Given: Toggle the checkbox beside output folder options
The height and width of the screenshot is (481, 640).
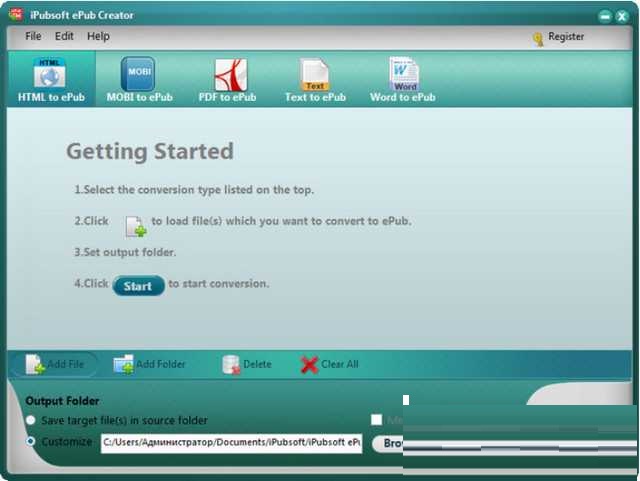Looking at the screenshot, I should click(376, 419).
